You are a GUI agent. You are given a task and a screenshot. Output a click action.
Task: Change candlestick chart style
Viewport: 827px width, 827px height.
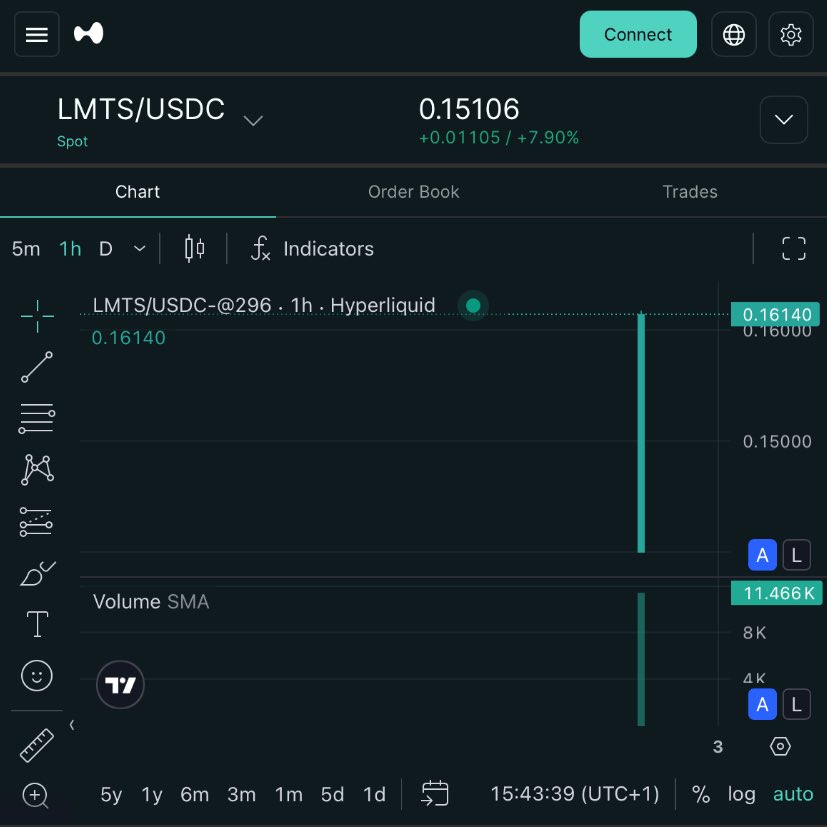click(195, 248)
